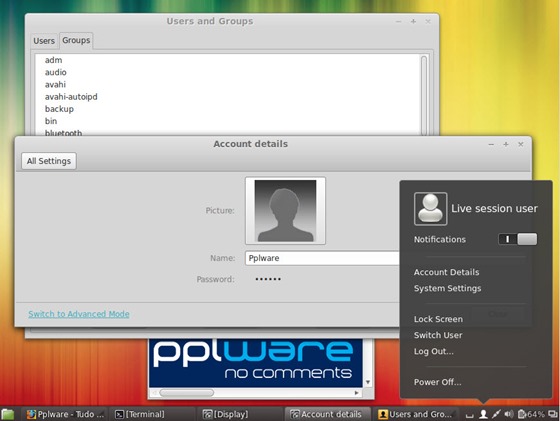
Task: Click the network connection plug icon in tray
Action: (x=496, y=414)
